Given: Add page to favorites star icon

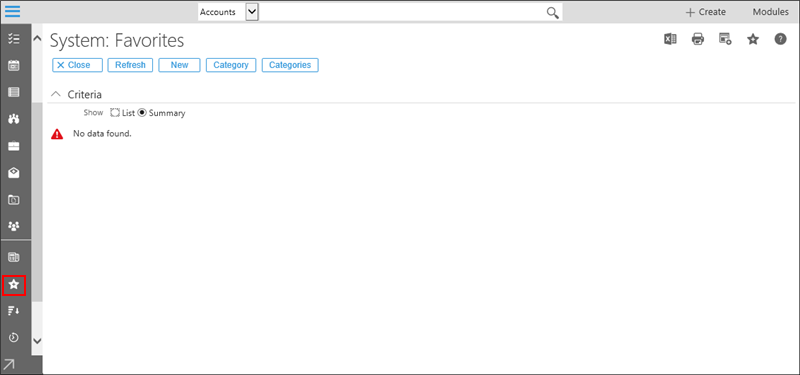Looking at the screenshot, I should pyautogui.click(x=753, y=39).
